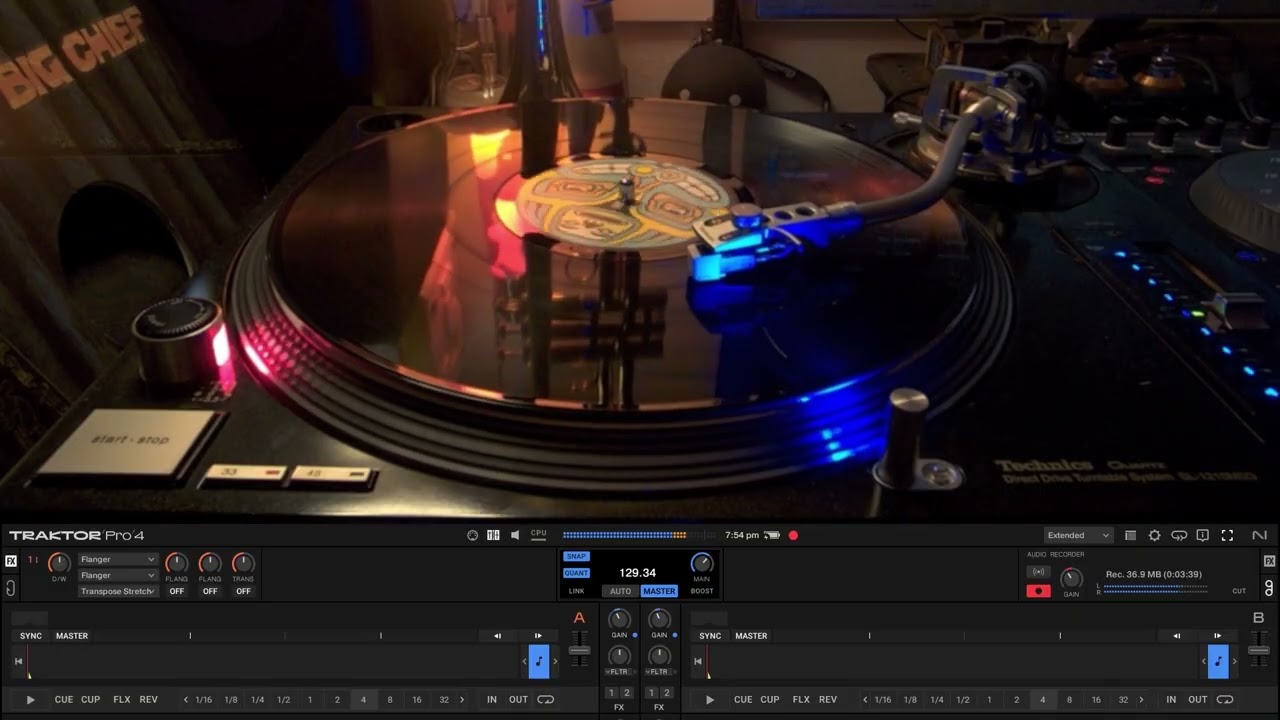Click Deck A CUP button
The width and height of the screenshot is (1280, 720).
tap(90, 700)
